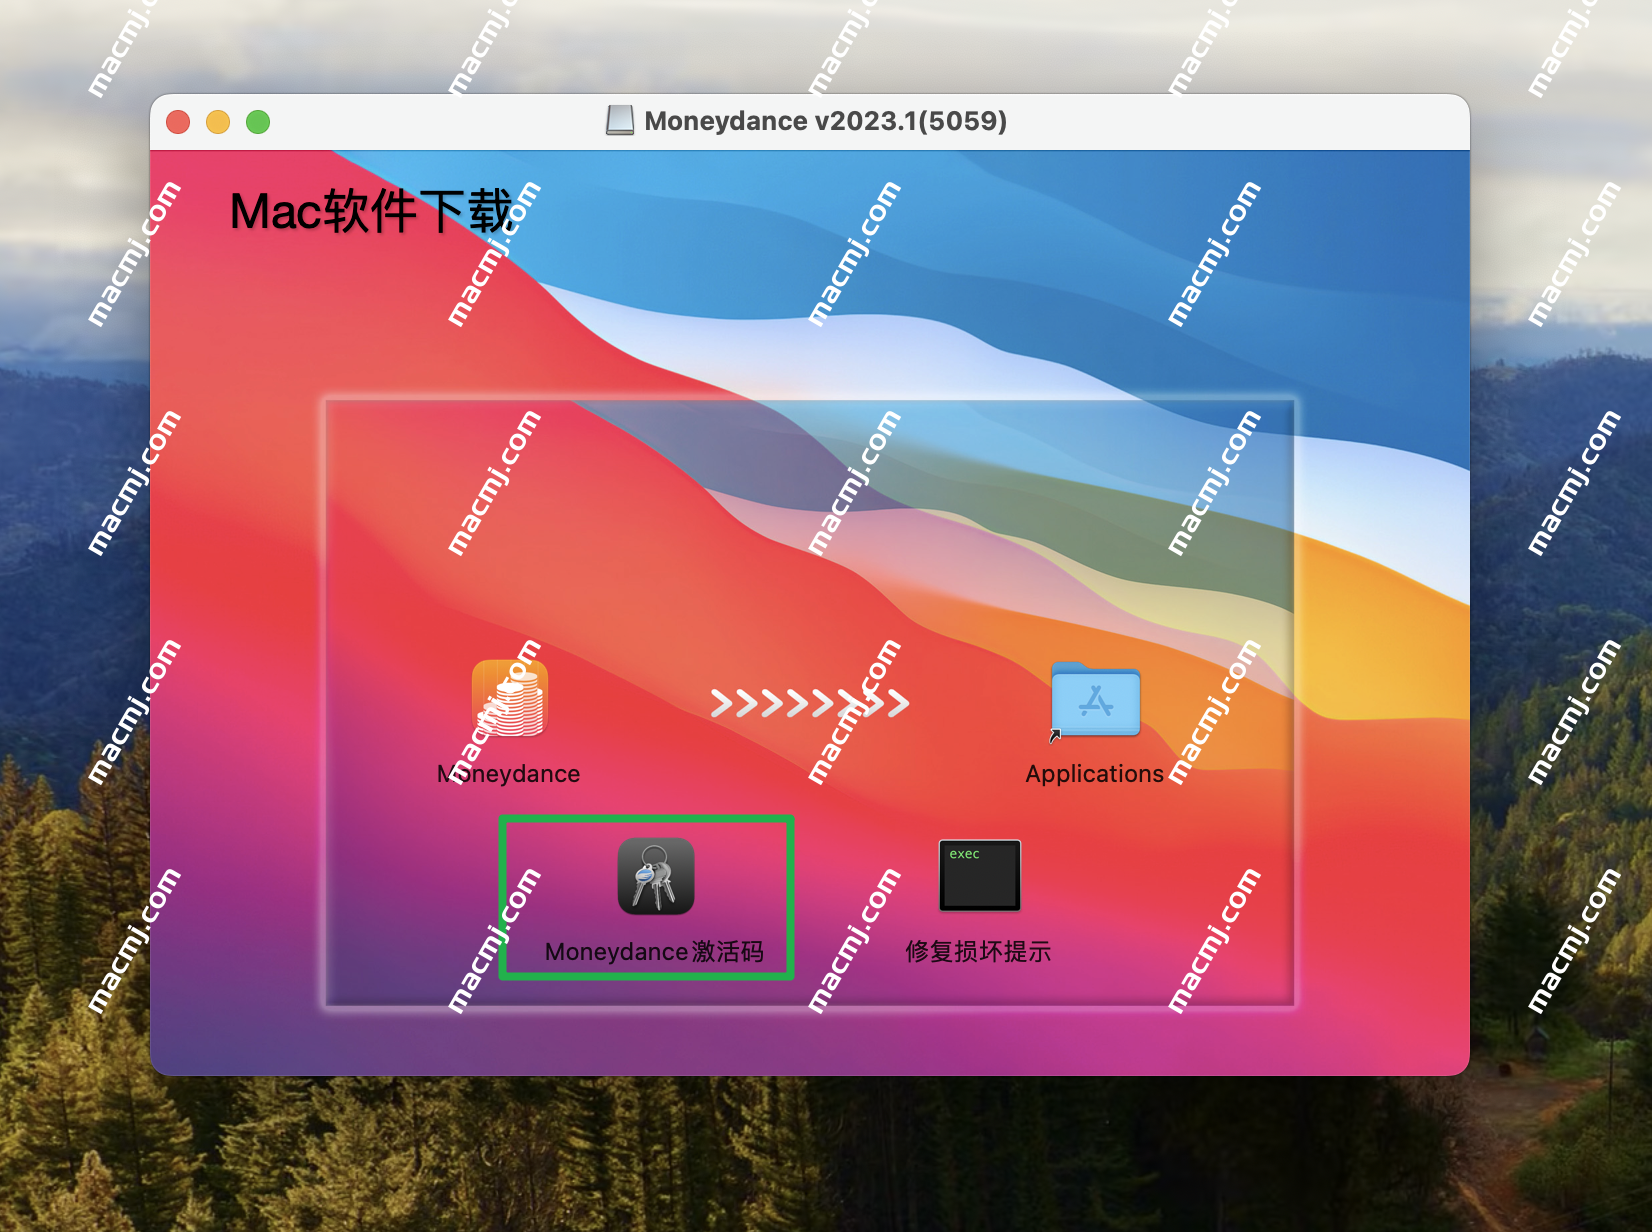
Task: Maximize the window with green button
Action: pyautogui.click(x=258, y=122)
